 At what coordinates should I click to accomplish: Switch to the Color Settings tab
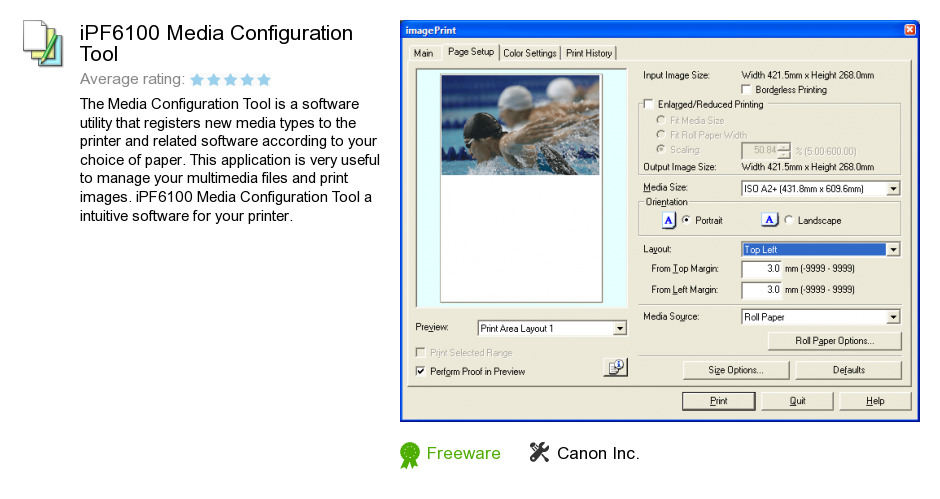529,53
